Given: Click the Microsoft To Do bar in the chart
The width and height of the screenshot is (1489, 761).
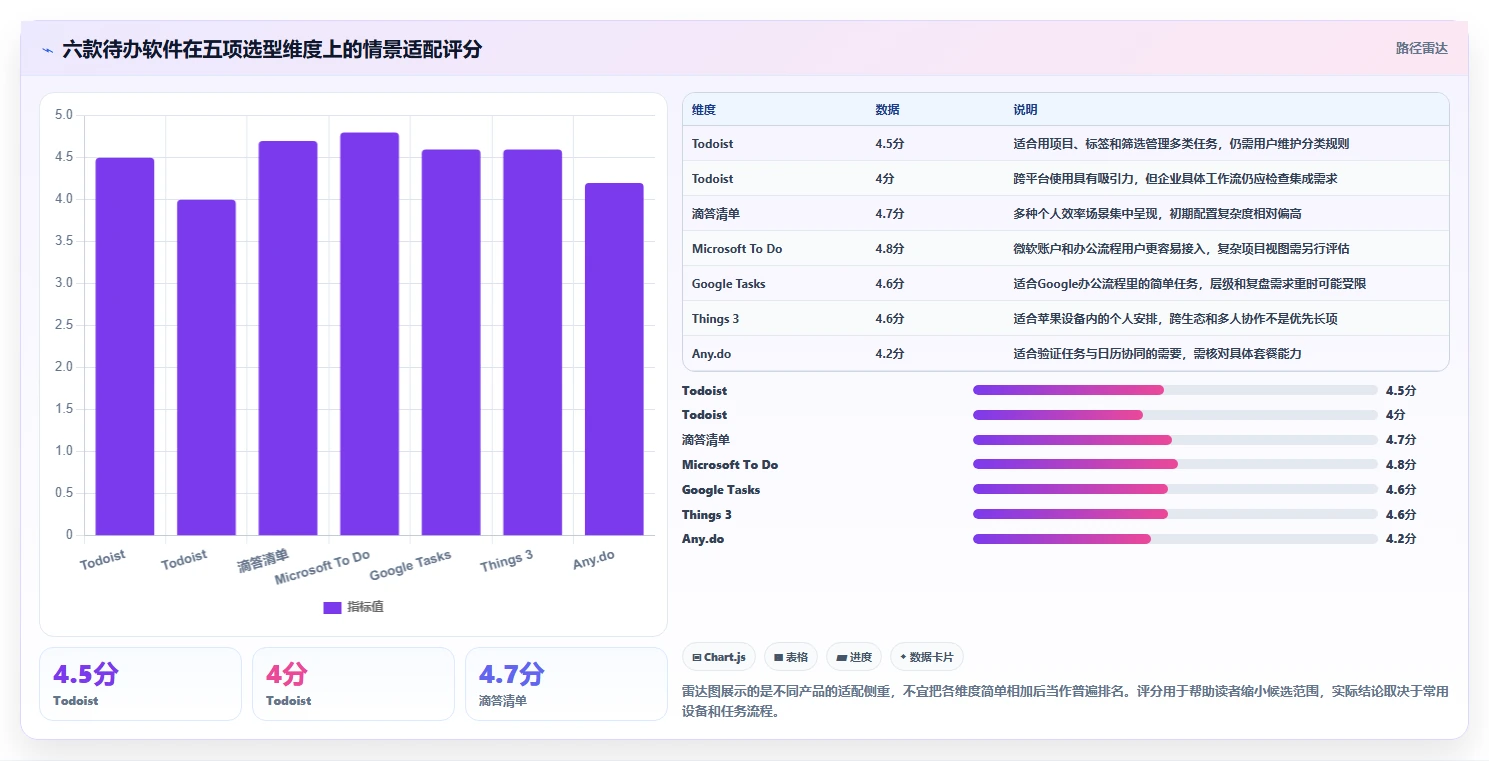Looking at the screenshot, I should coord(369,334).
